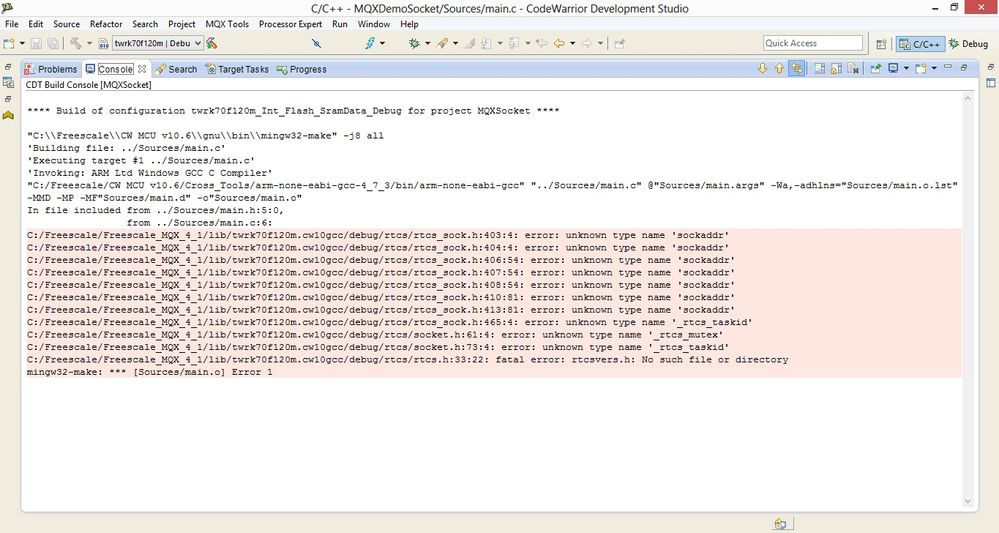Click the left trim yellow folder icon
The width and height of the screenshot is (999, 533).
8,115
